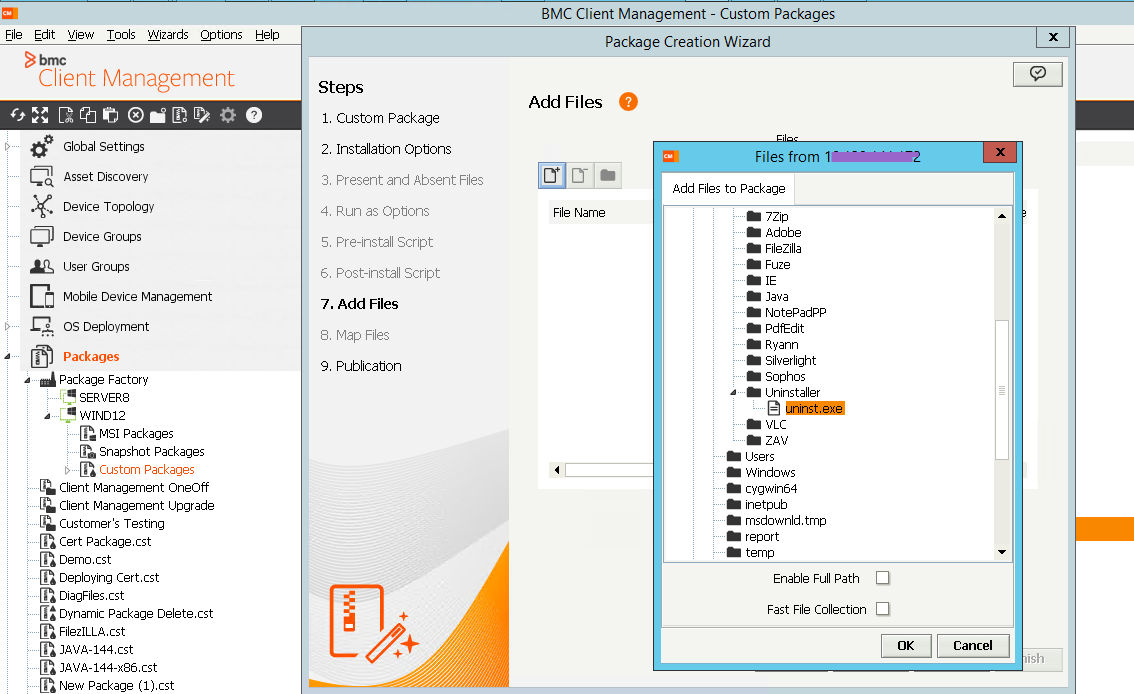Collapse the Packages node
The width and height of the screenshot is (1134, 694).
(8, 356)
